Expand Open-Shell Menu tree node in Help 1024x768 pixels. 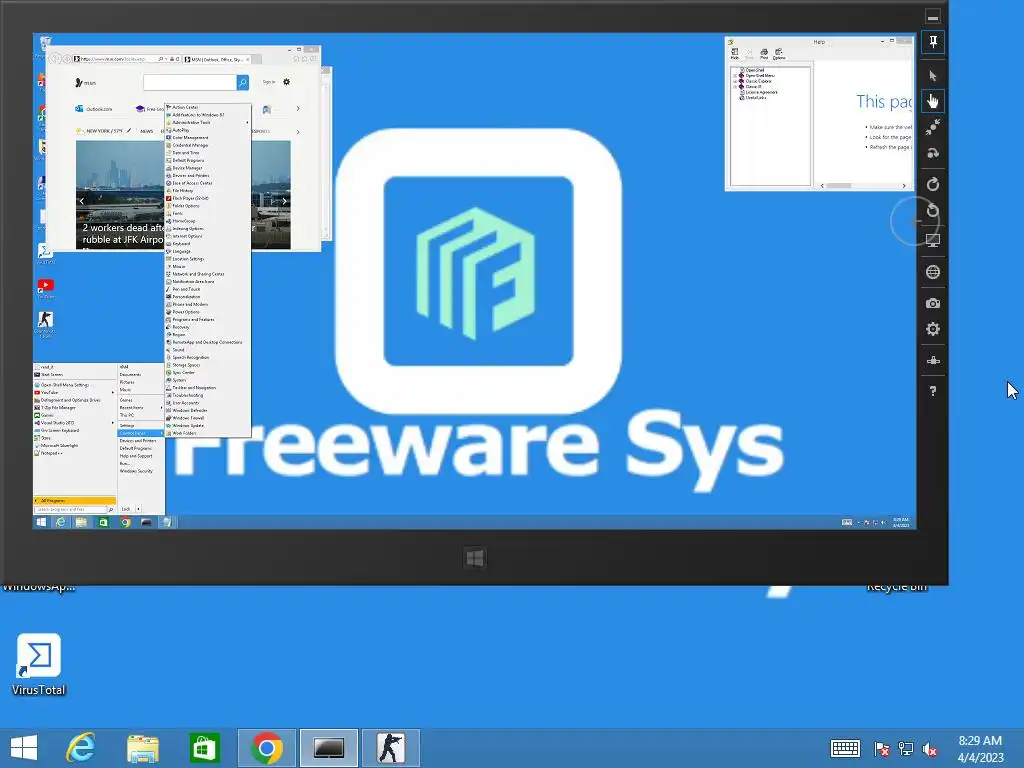point(735,76)
